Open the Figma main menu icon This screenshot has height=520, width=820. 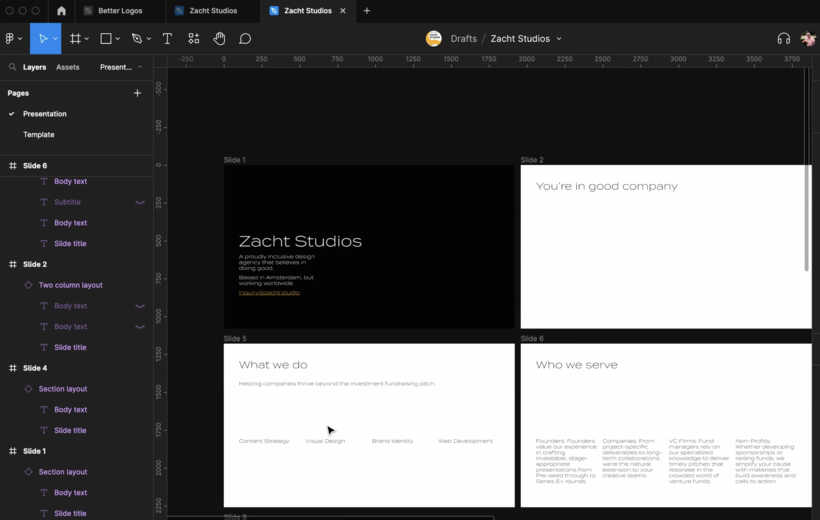pos(9,38)
